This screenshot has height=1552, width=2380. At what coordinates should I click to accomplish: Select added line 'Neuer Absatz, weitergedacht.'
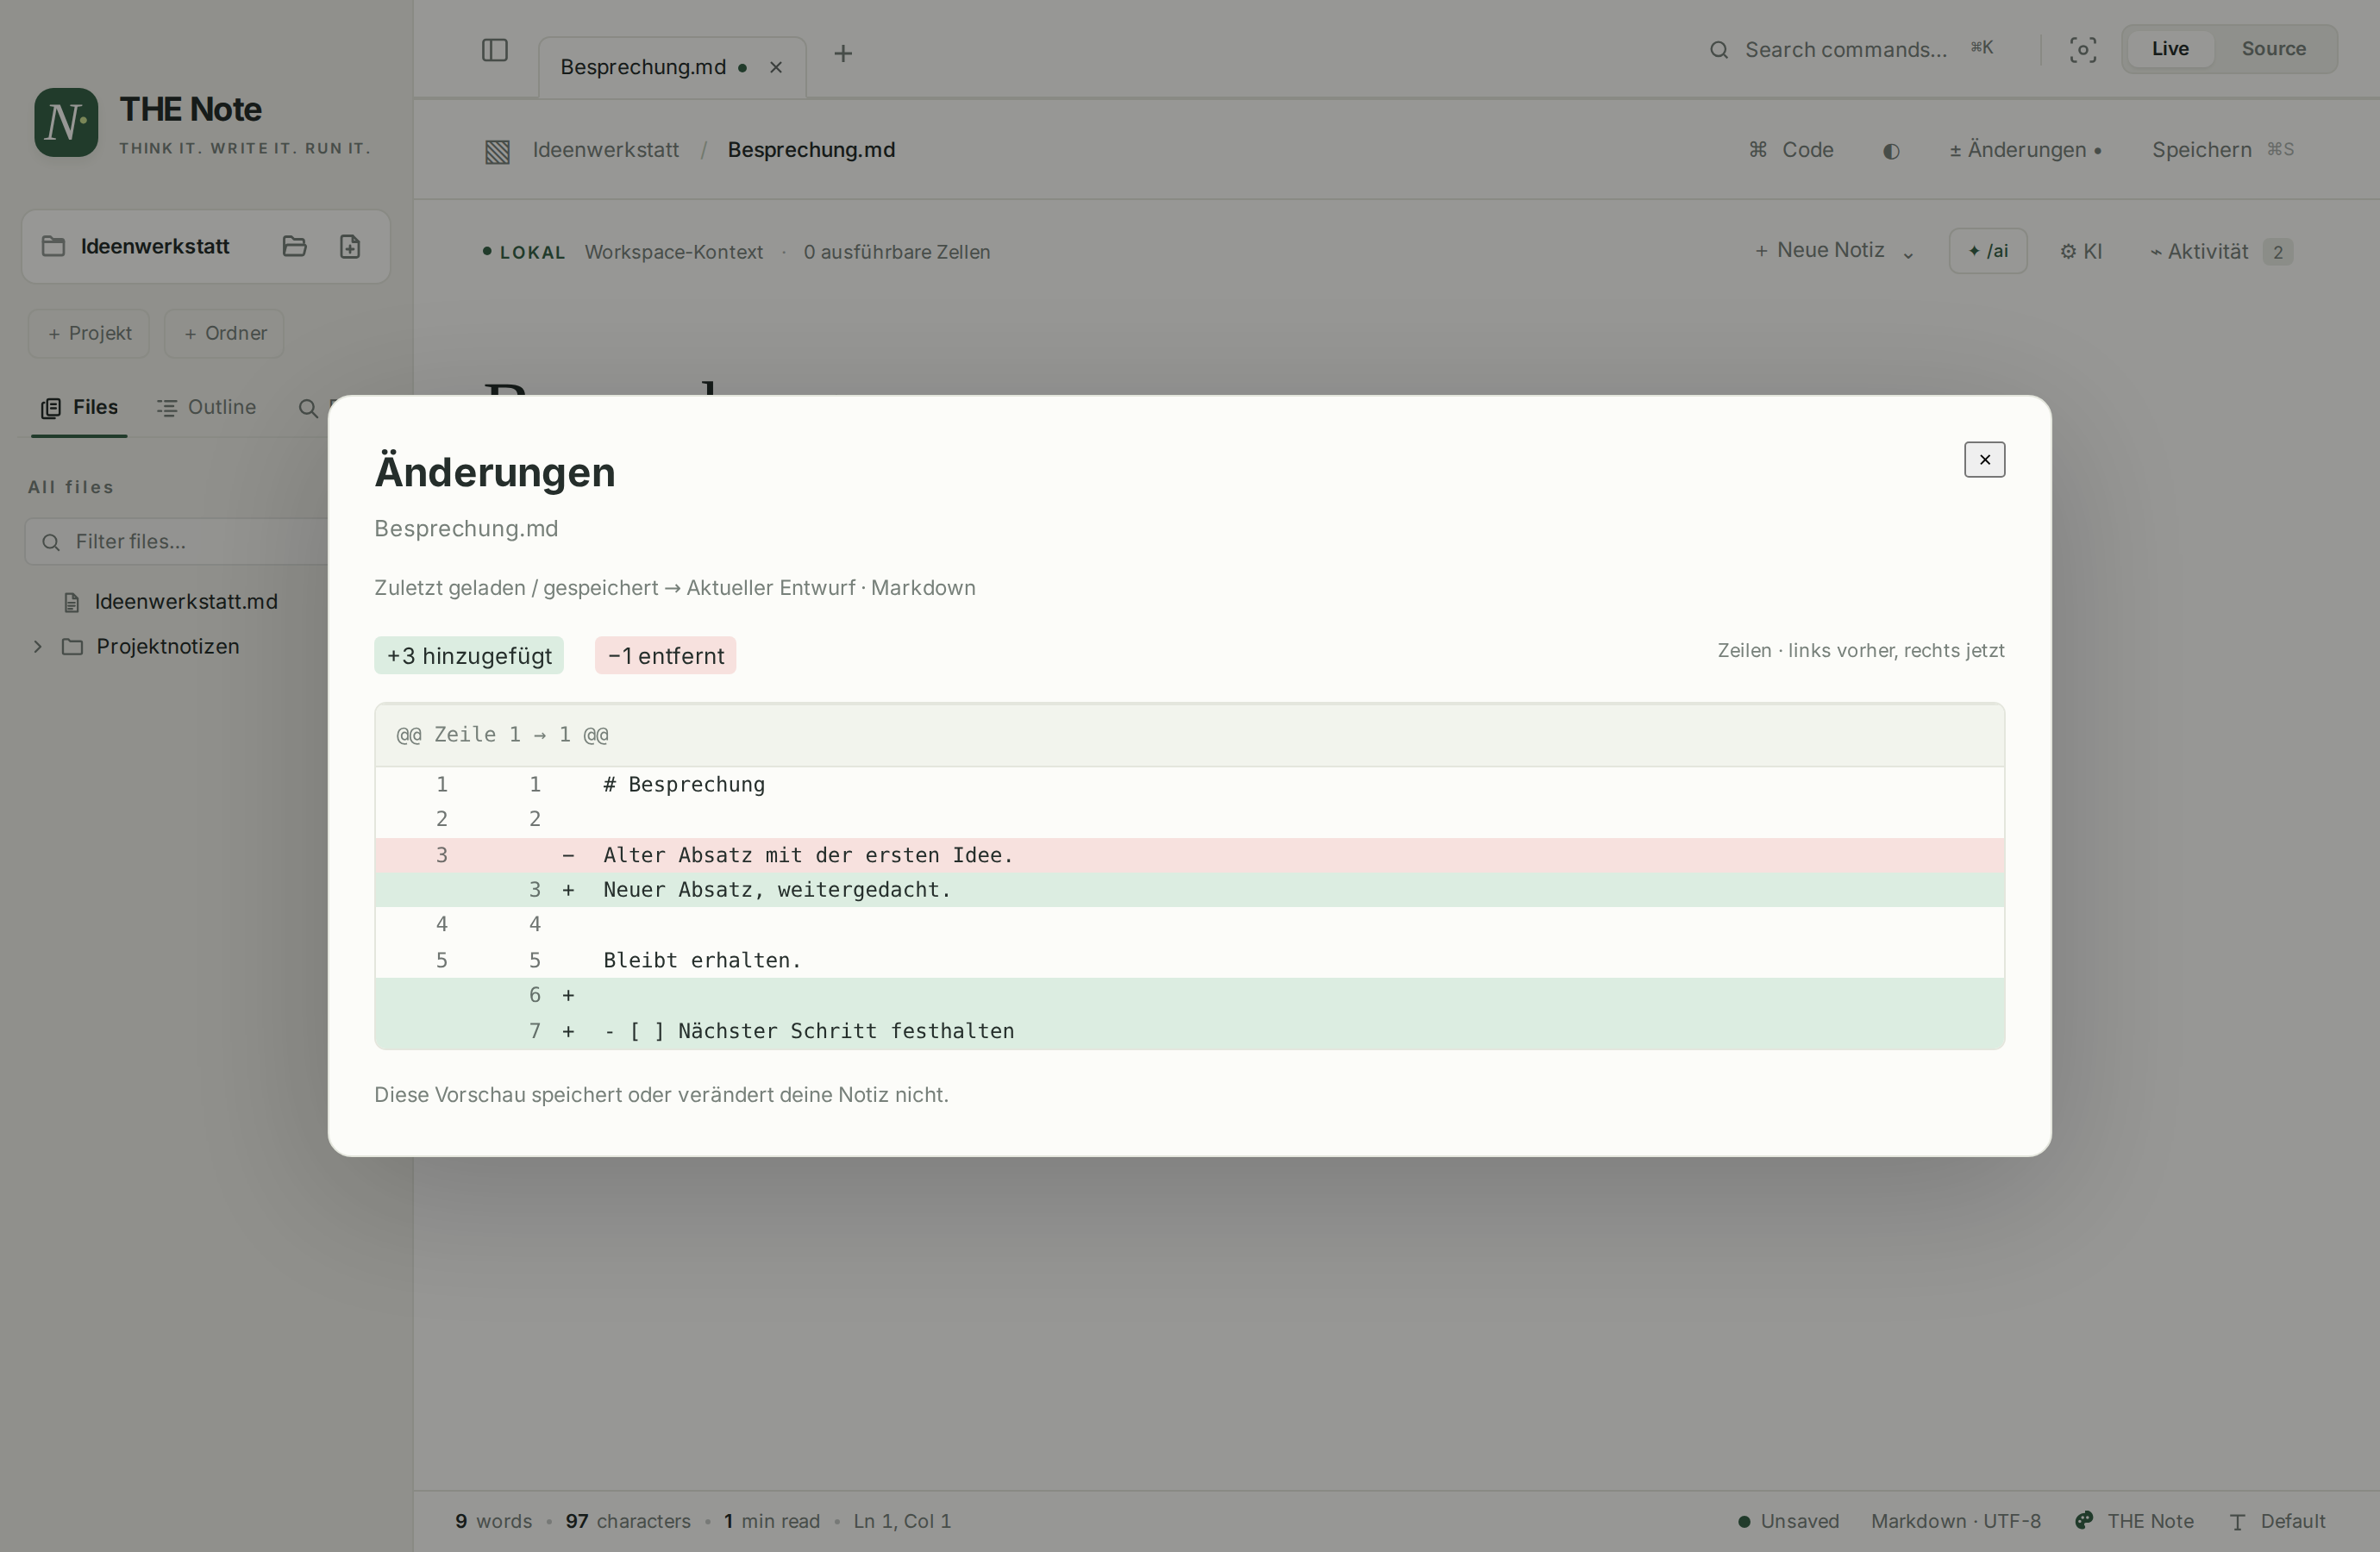(1190, 890)
